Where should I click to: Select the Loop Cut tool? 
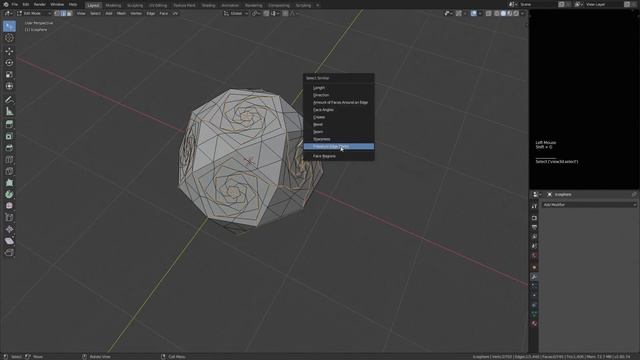tap(9, 160)
